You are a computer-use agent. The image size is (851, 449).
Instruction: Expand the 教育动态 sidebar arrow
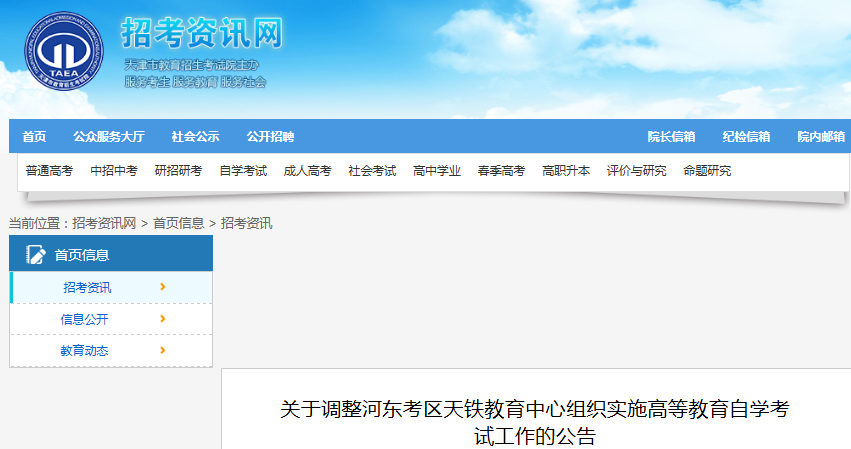(x=162, y=350)
